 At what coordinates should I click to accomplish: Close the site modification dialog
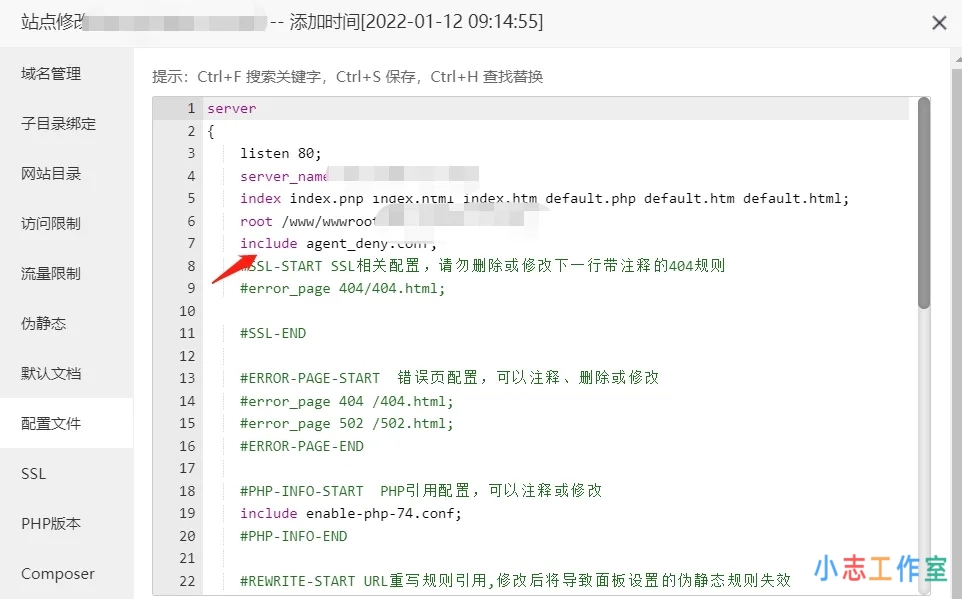(939, 23)
